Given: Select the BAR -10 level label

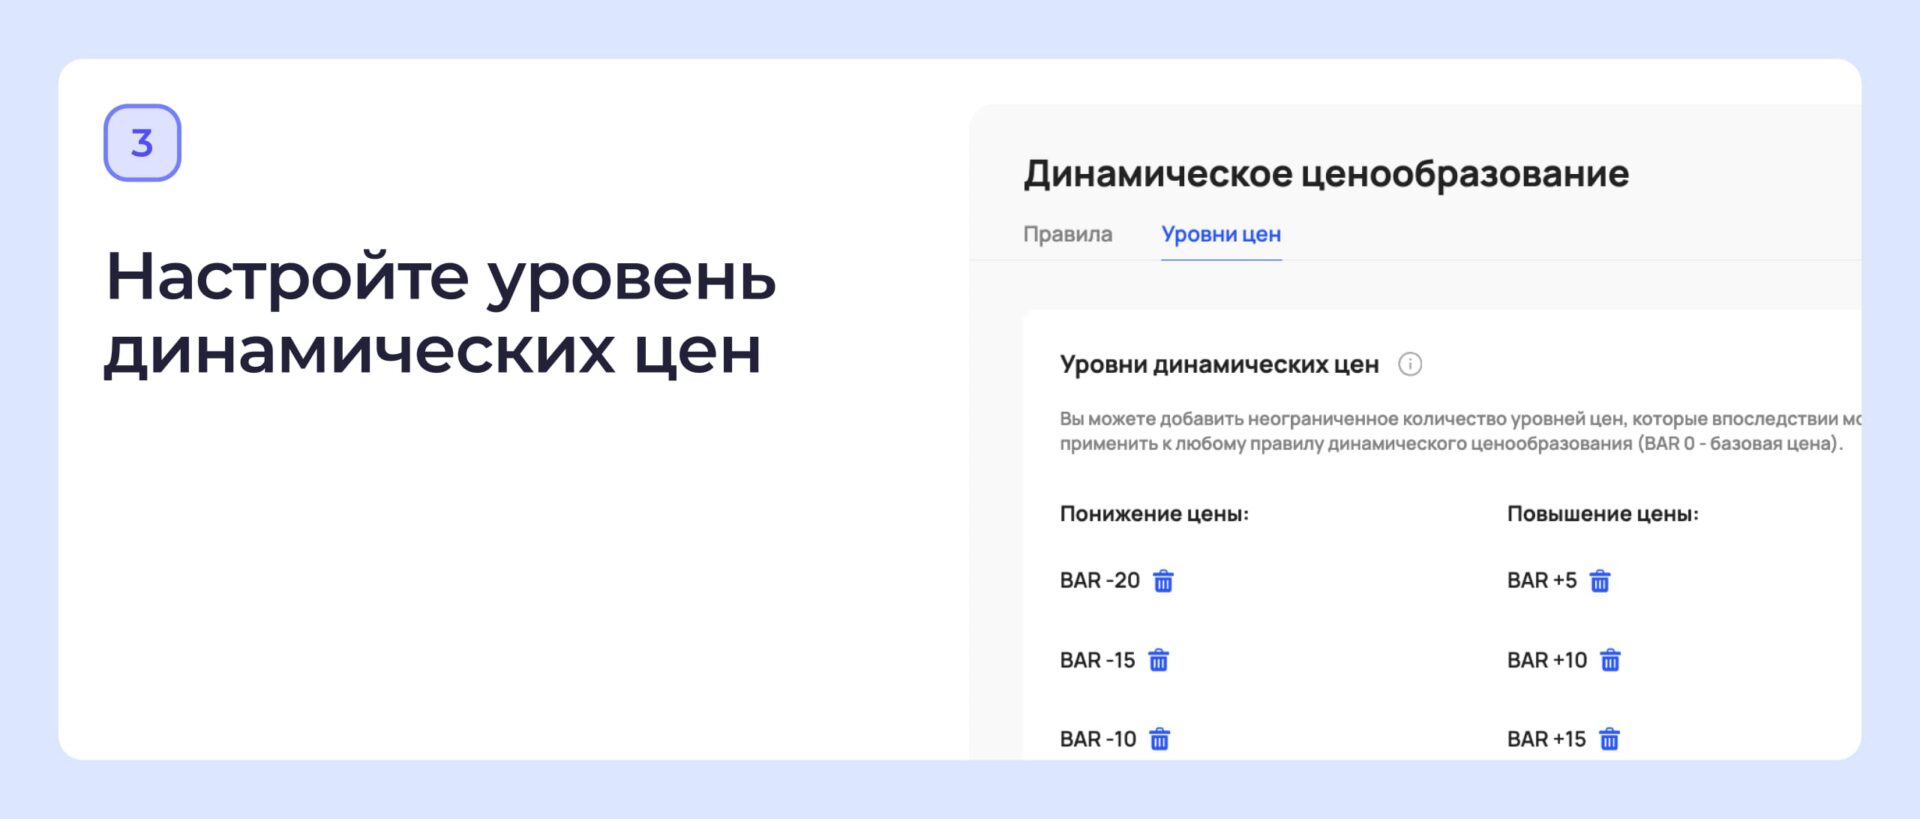Looking at the screenshot, I should pyautogui.click(x=1097, y=739).
